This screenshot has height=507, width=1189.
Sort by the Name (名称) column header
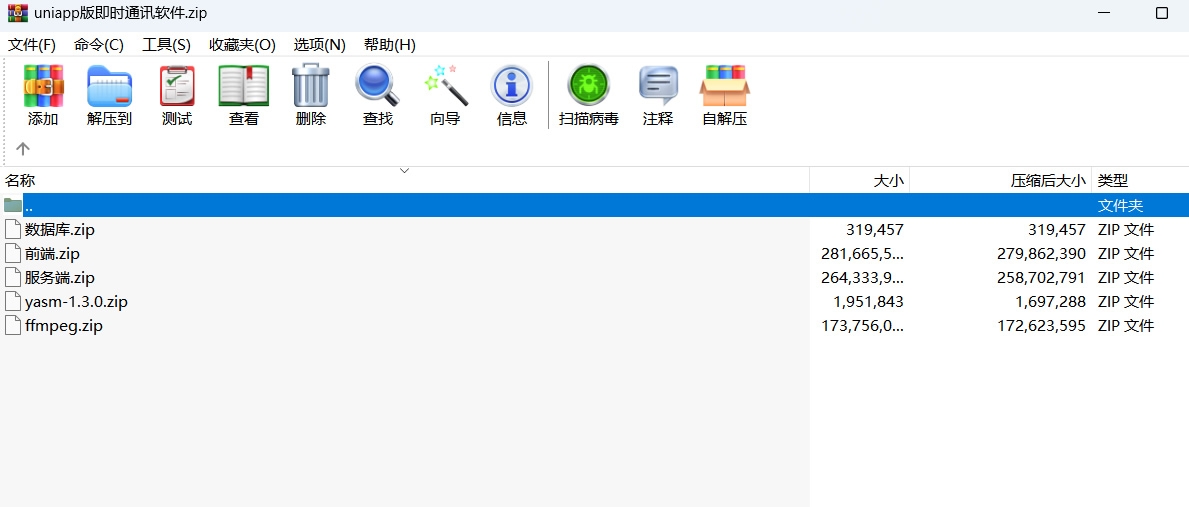20,181
